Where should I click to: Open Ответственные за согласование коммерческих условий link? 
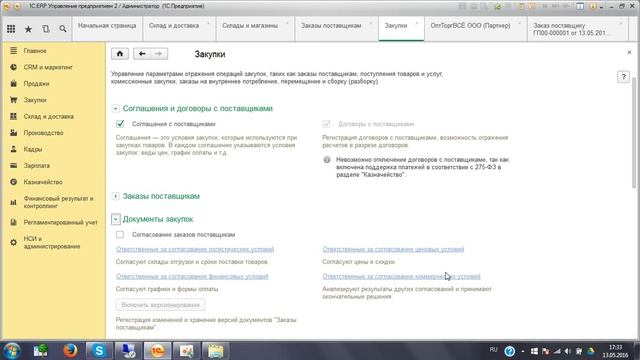tap(401, 276)
